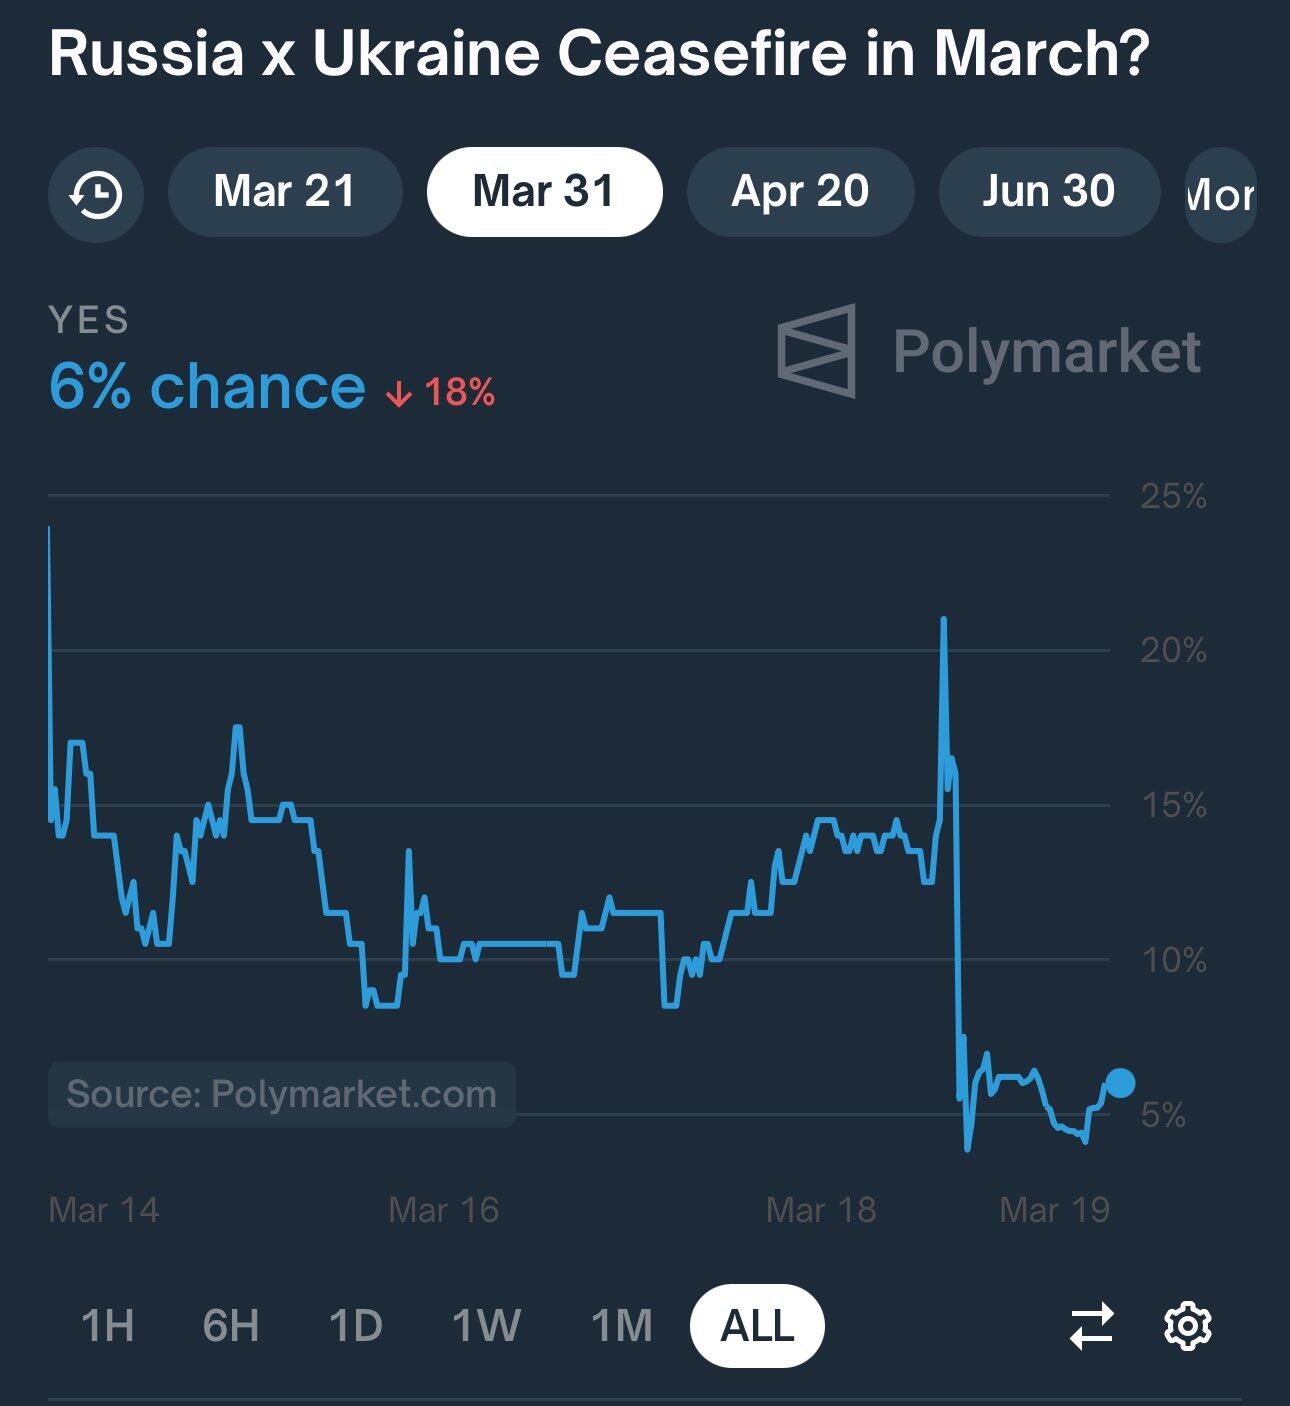
Task: Select the Mar 21 date tab
Action: (285, 192)
